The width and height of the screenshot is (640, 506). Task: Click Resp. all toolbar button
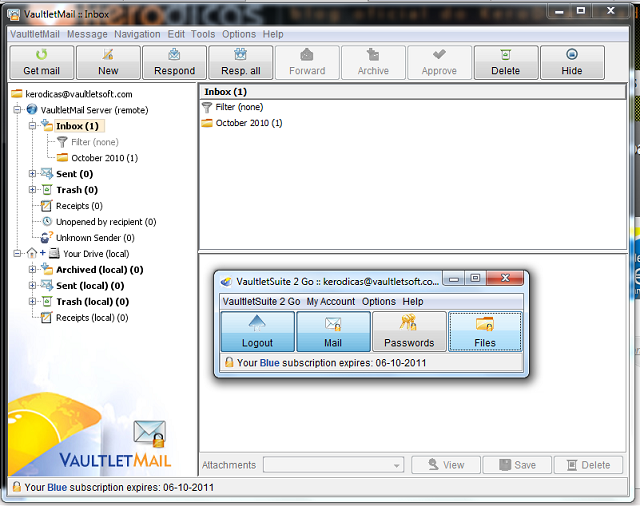click(241, 62)
